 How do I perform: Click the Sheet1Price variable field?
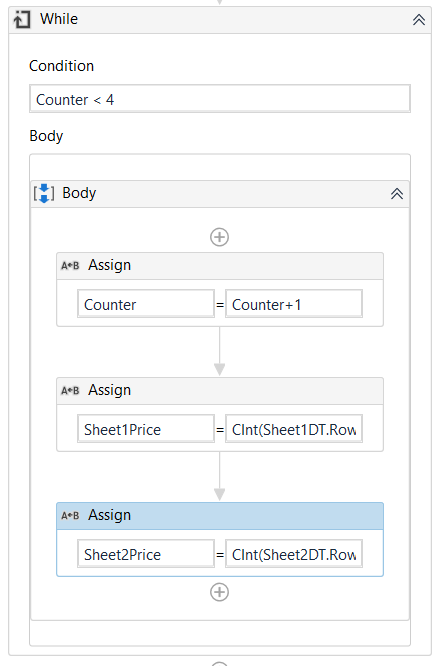146,429
